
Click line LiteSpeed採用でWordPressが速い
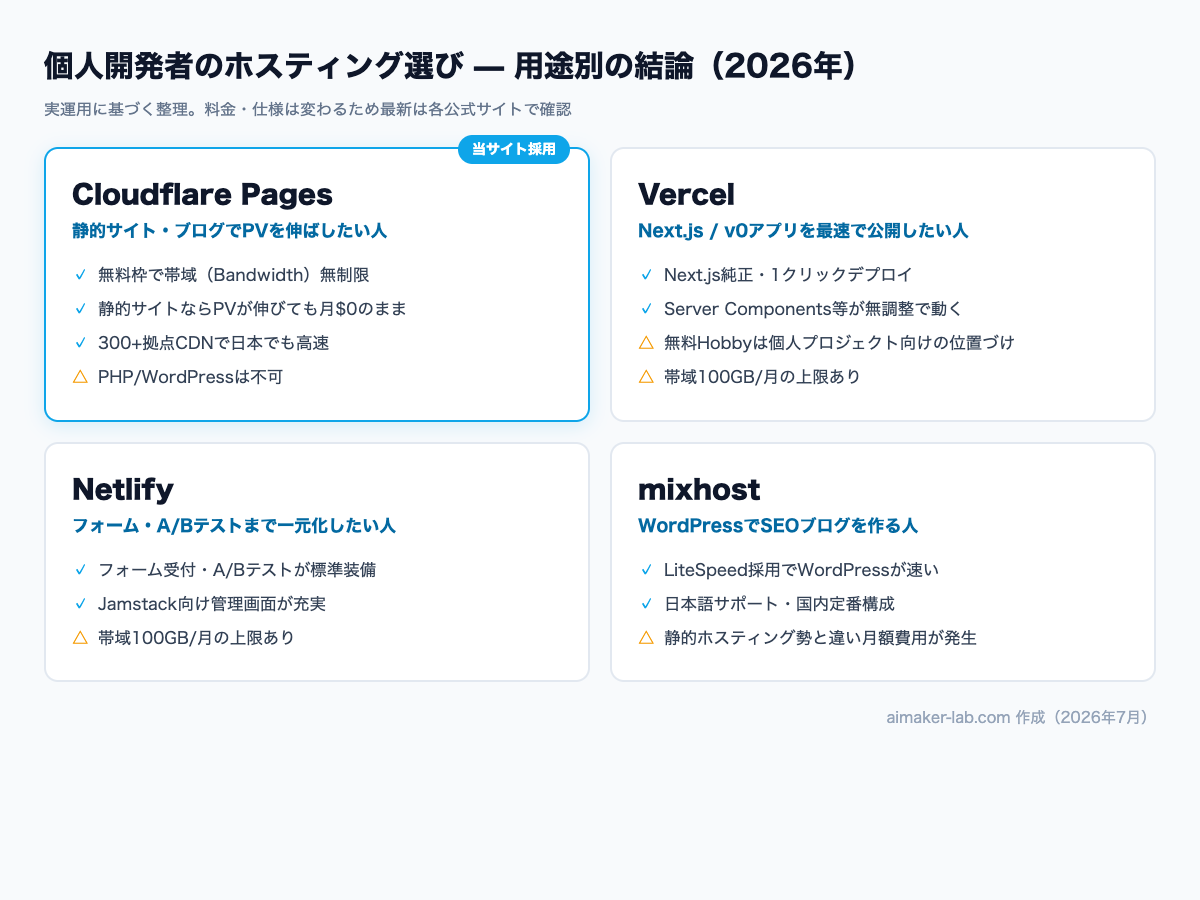pyautogui.click(x=801, y=569)
